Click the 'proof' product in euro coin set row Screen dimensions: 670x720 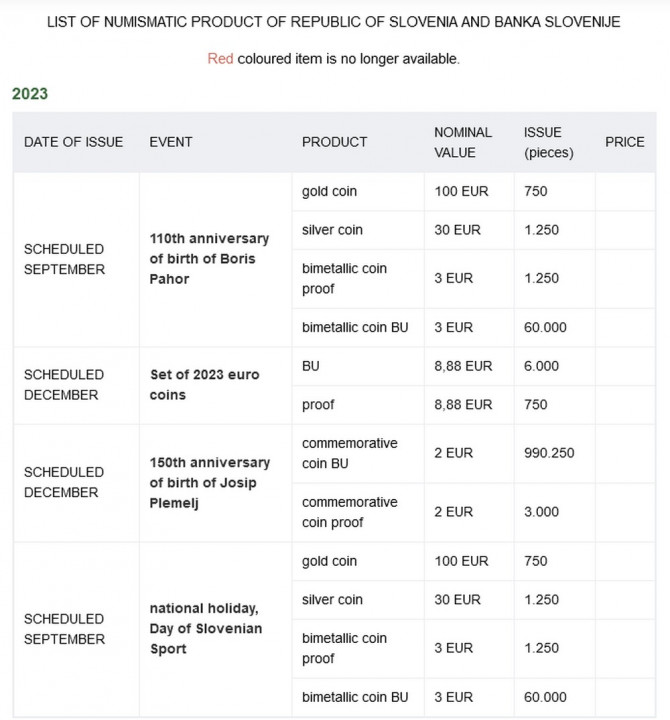click(x=318, y=405)
